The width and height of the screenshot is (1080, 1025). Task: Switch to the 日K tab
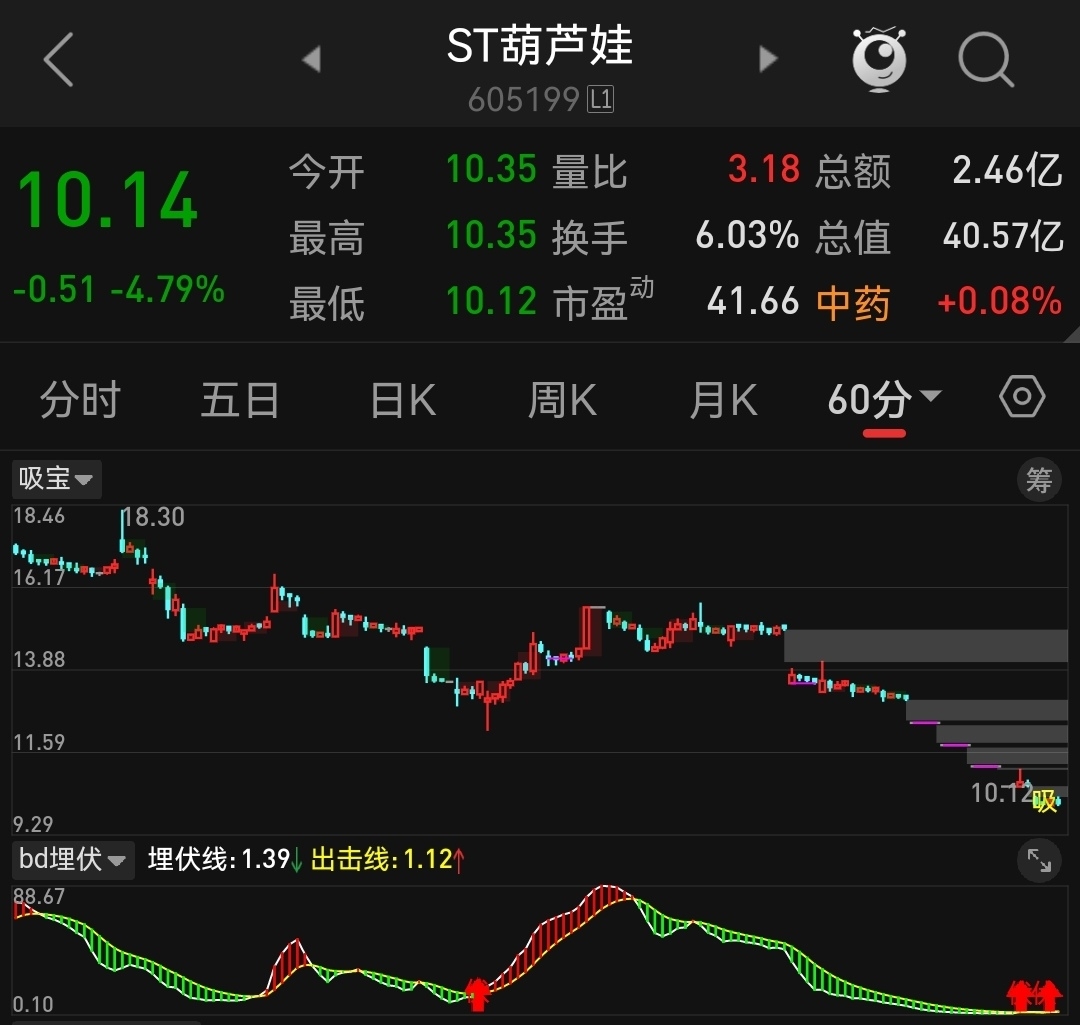pyautogui.click(x=403, y=400)
